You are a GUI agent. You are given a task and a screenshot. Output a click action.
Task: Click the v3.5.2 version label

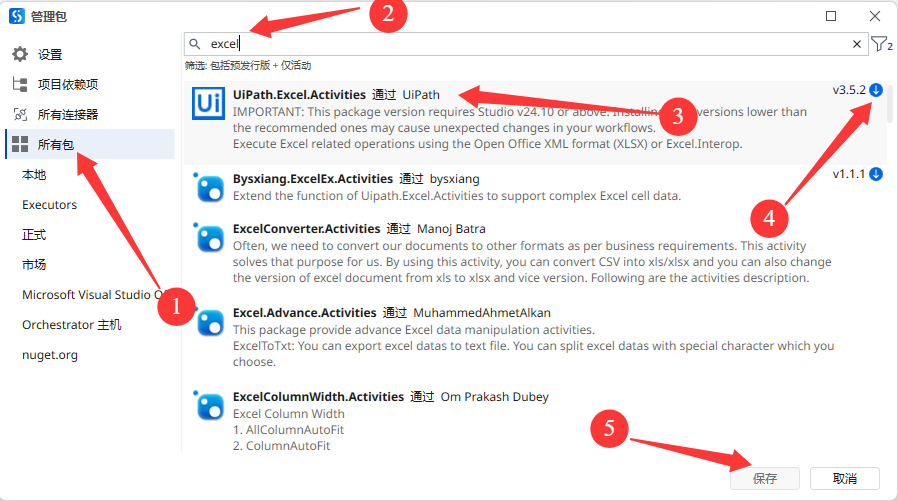(x=849, y=90)
